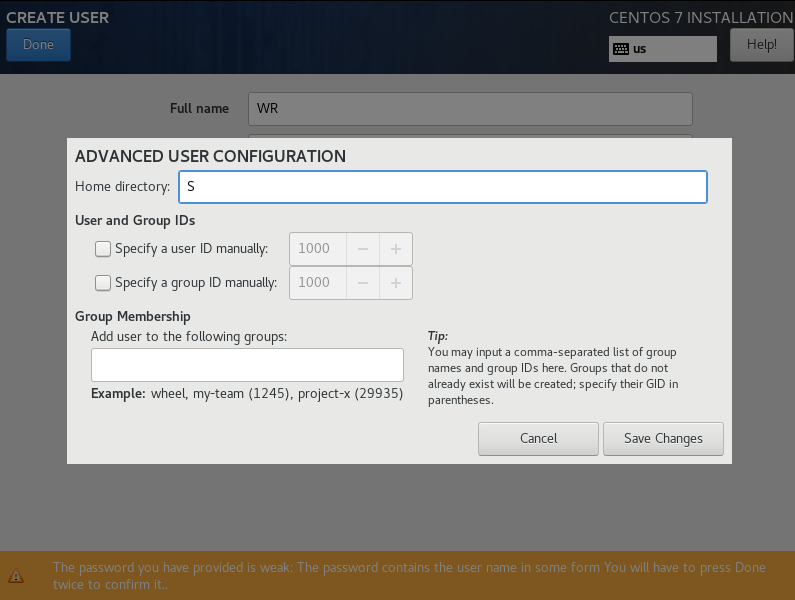Click the weak password warning triangle icon
This screenshot has width=795, height=600.
(16, 576)
